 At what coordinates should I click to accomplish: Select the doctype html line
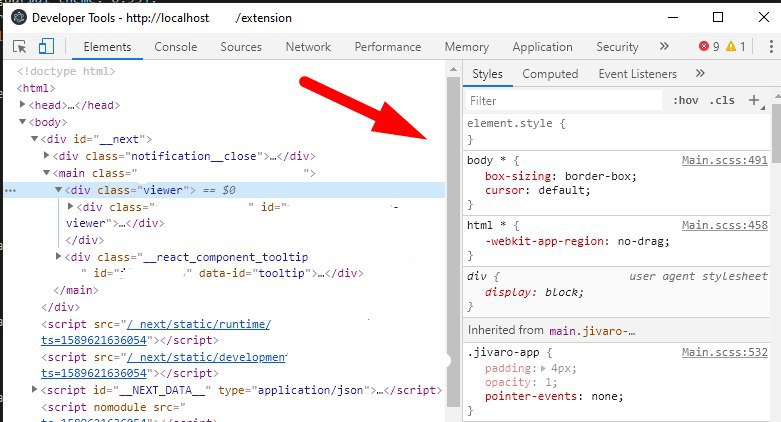pos(66,71)
